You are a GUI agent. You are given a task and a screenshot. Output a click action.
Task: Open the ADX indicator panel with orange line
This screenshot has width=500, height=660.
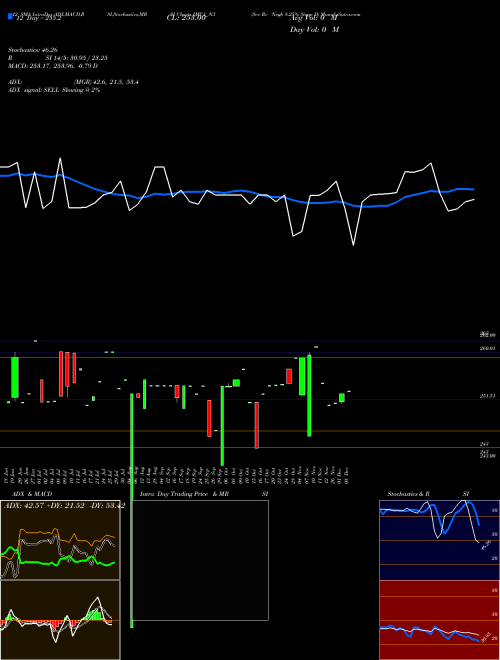tap(60, 540)
